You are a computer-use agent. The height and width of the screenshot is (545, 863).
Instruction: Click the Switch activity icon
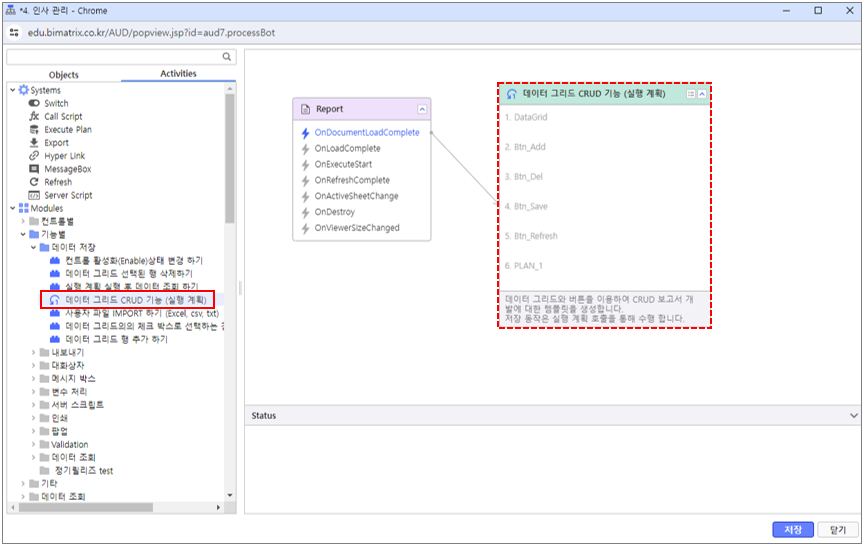click(34, 103)
